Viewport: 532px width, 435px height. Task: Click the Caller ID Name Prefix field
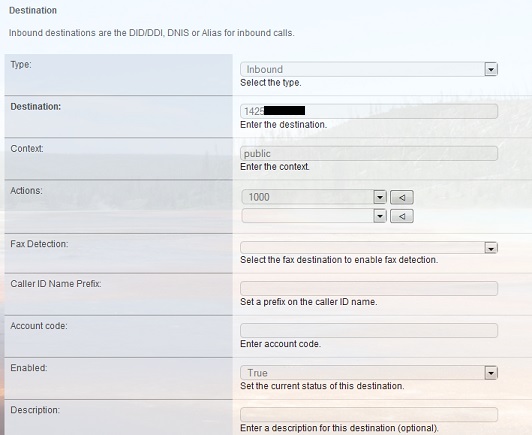pos(369,288)
